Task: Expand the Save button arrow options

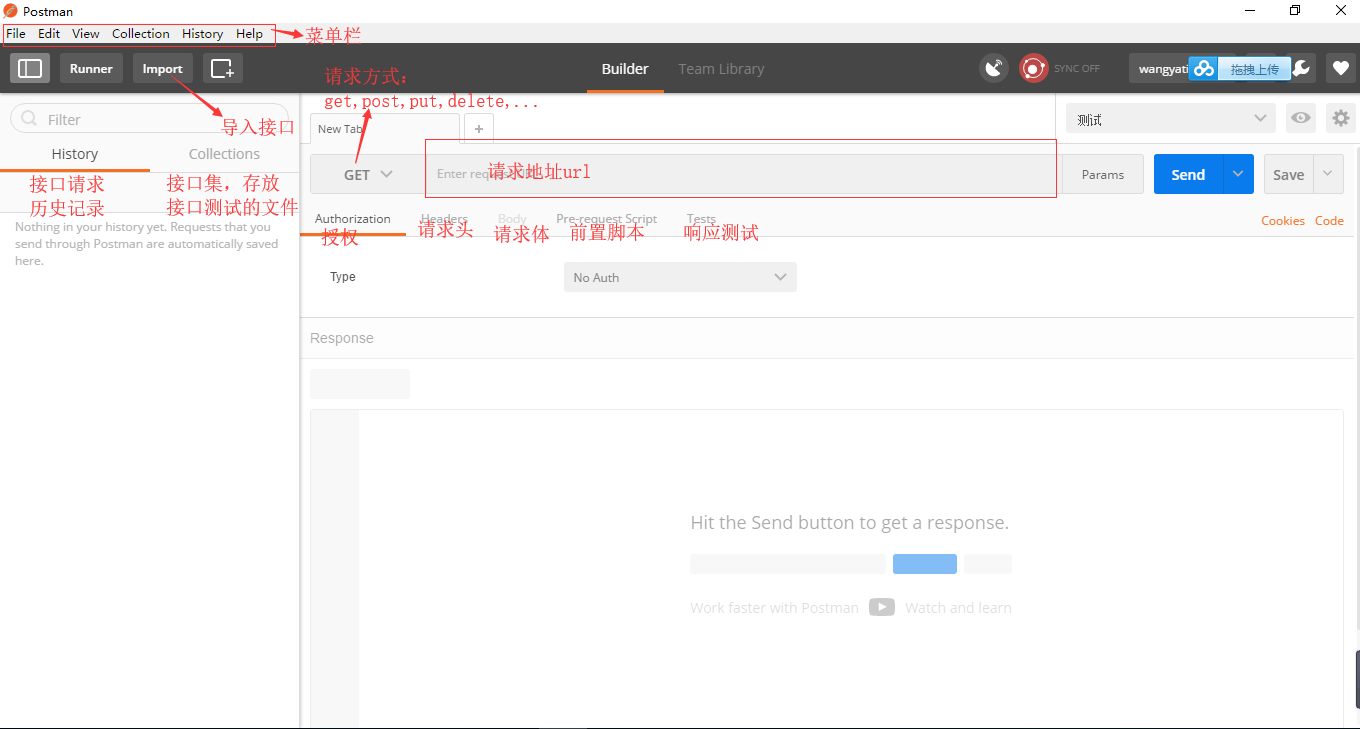Action: tap(1328, 174)
